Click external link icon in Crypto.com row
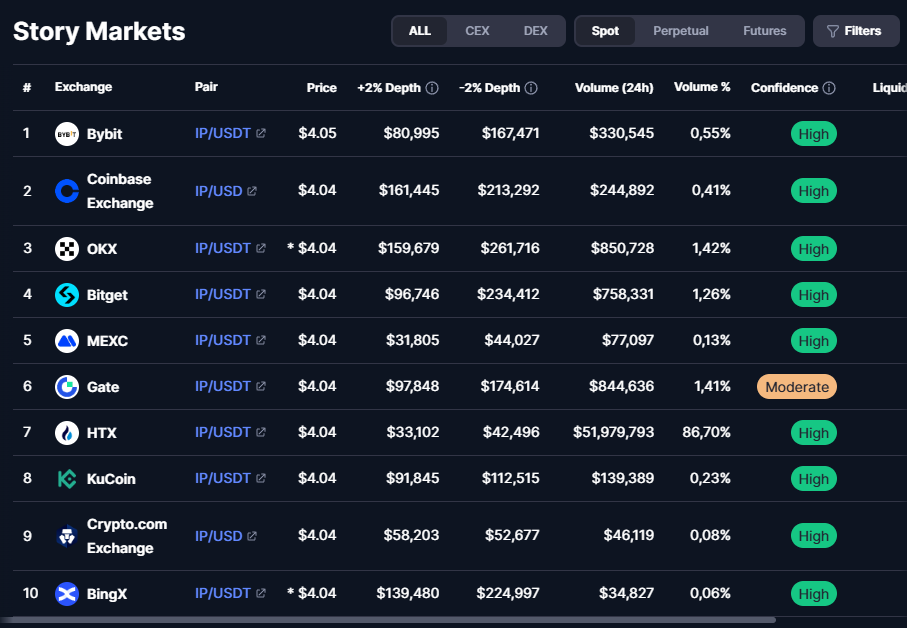907x628 pixels. 252,536
